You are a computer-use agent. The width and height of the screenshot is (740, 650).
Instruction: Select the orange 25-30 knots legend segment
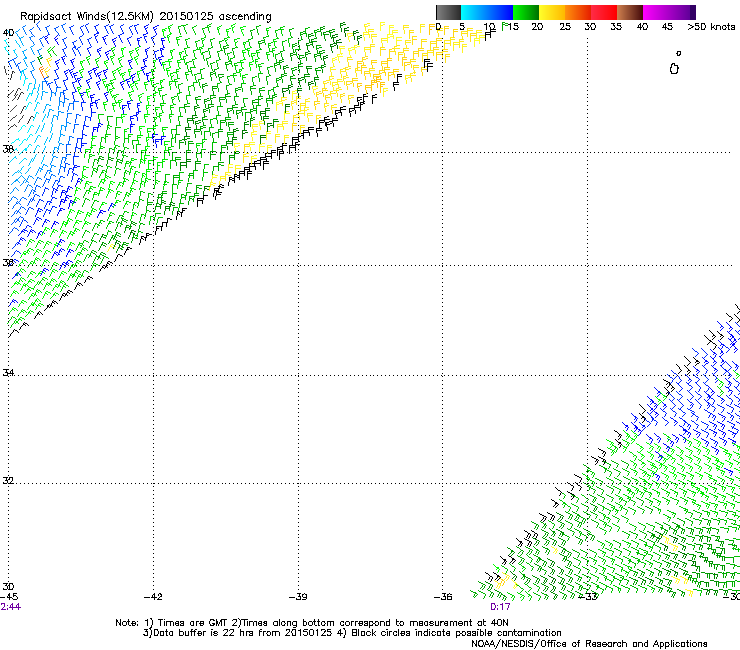[x=578, y=12]
